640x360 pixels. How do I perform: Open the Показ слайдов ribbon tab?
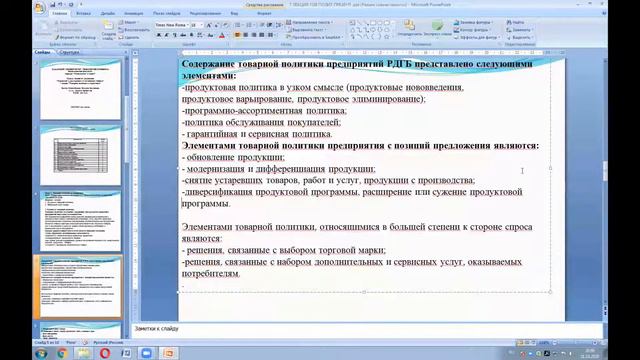tap(167, 13)
